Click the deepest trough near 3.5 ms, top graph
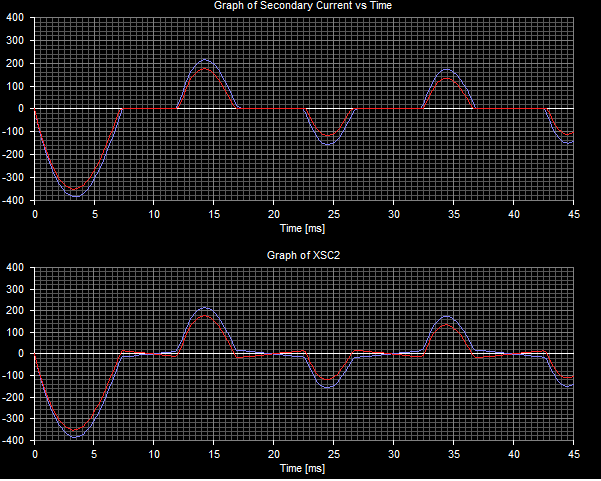This screenshot has height=481, width=601. point(76,195)
